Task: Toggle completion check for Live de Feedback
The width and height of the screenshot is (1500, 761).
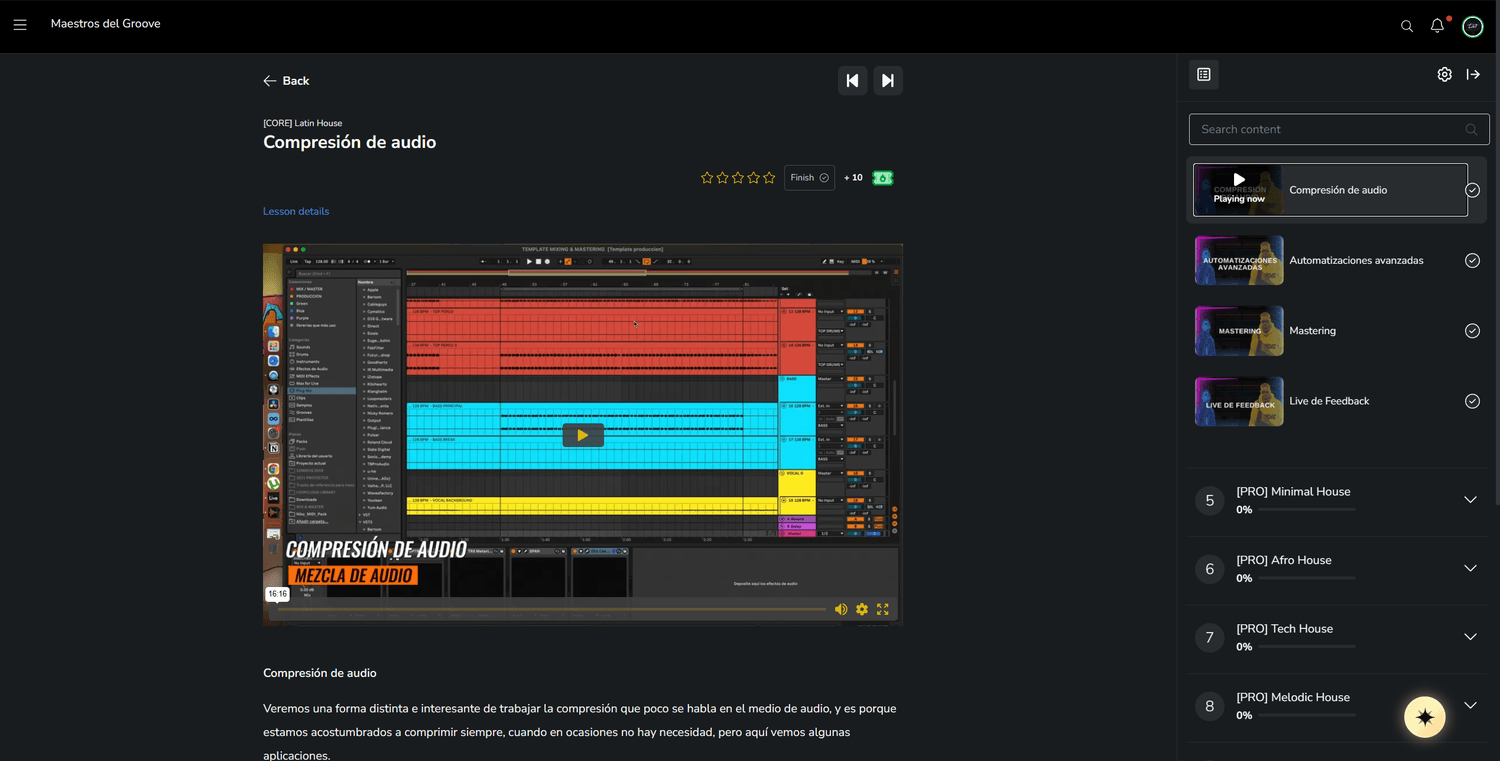Action: coord(1472,401)
